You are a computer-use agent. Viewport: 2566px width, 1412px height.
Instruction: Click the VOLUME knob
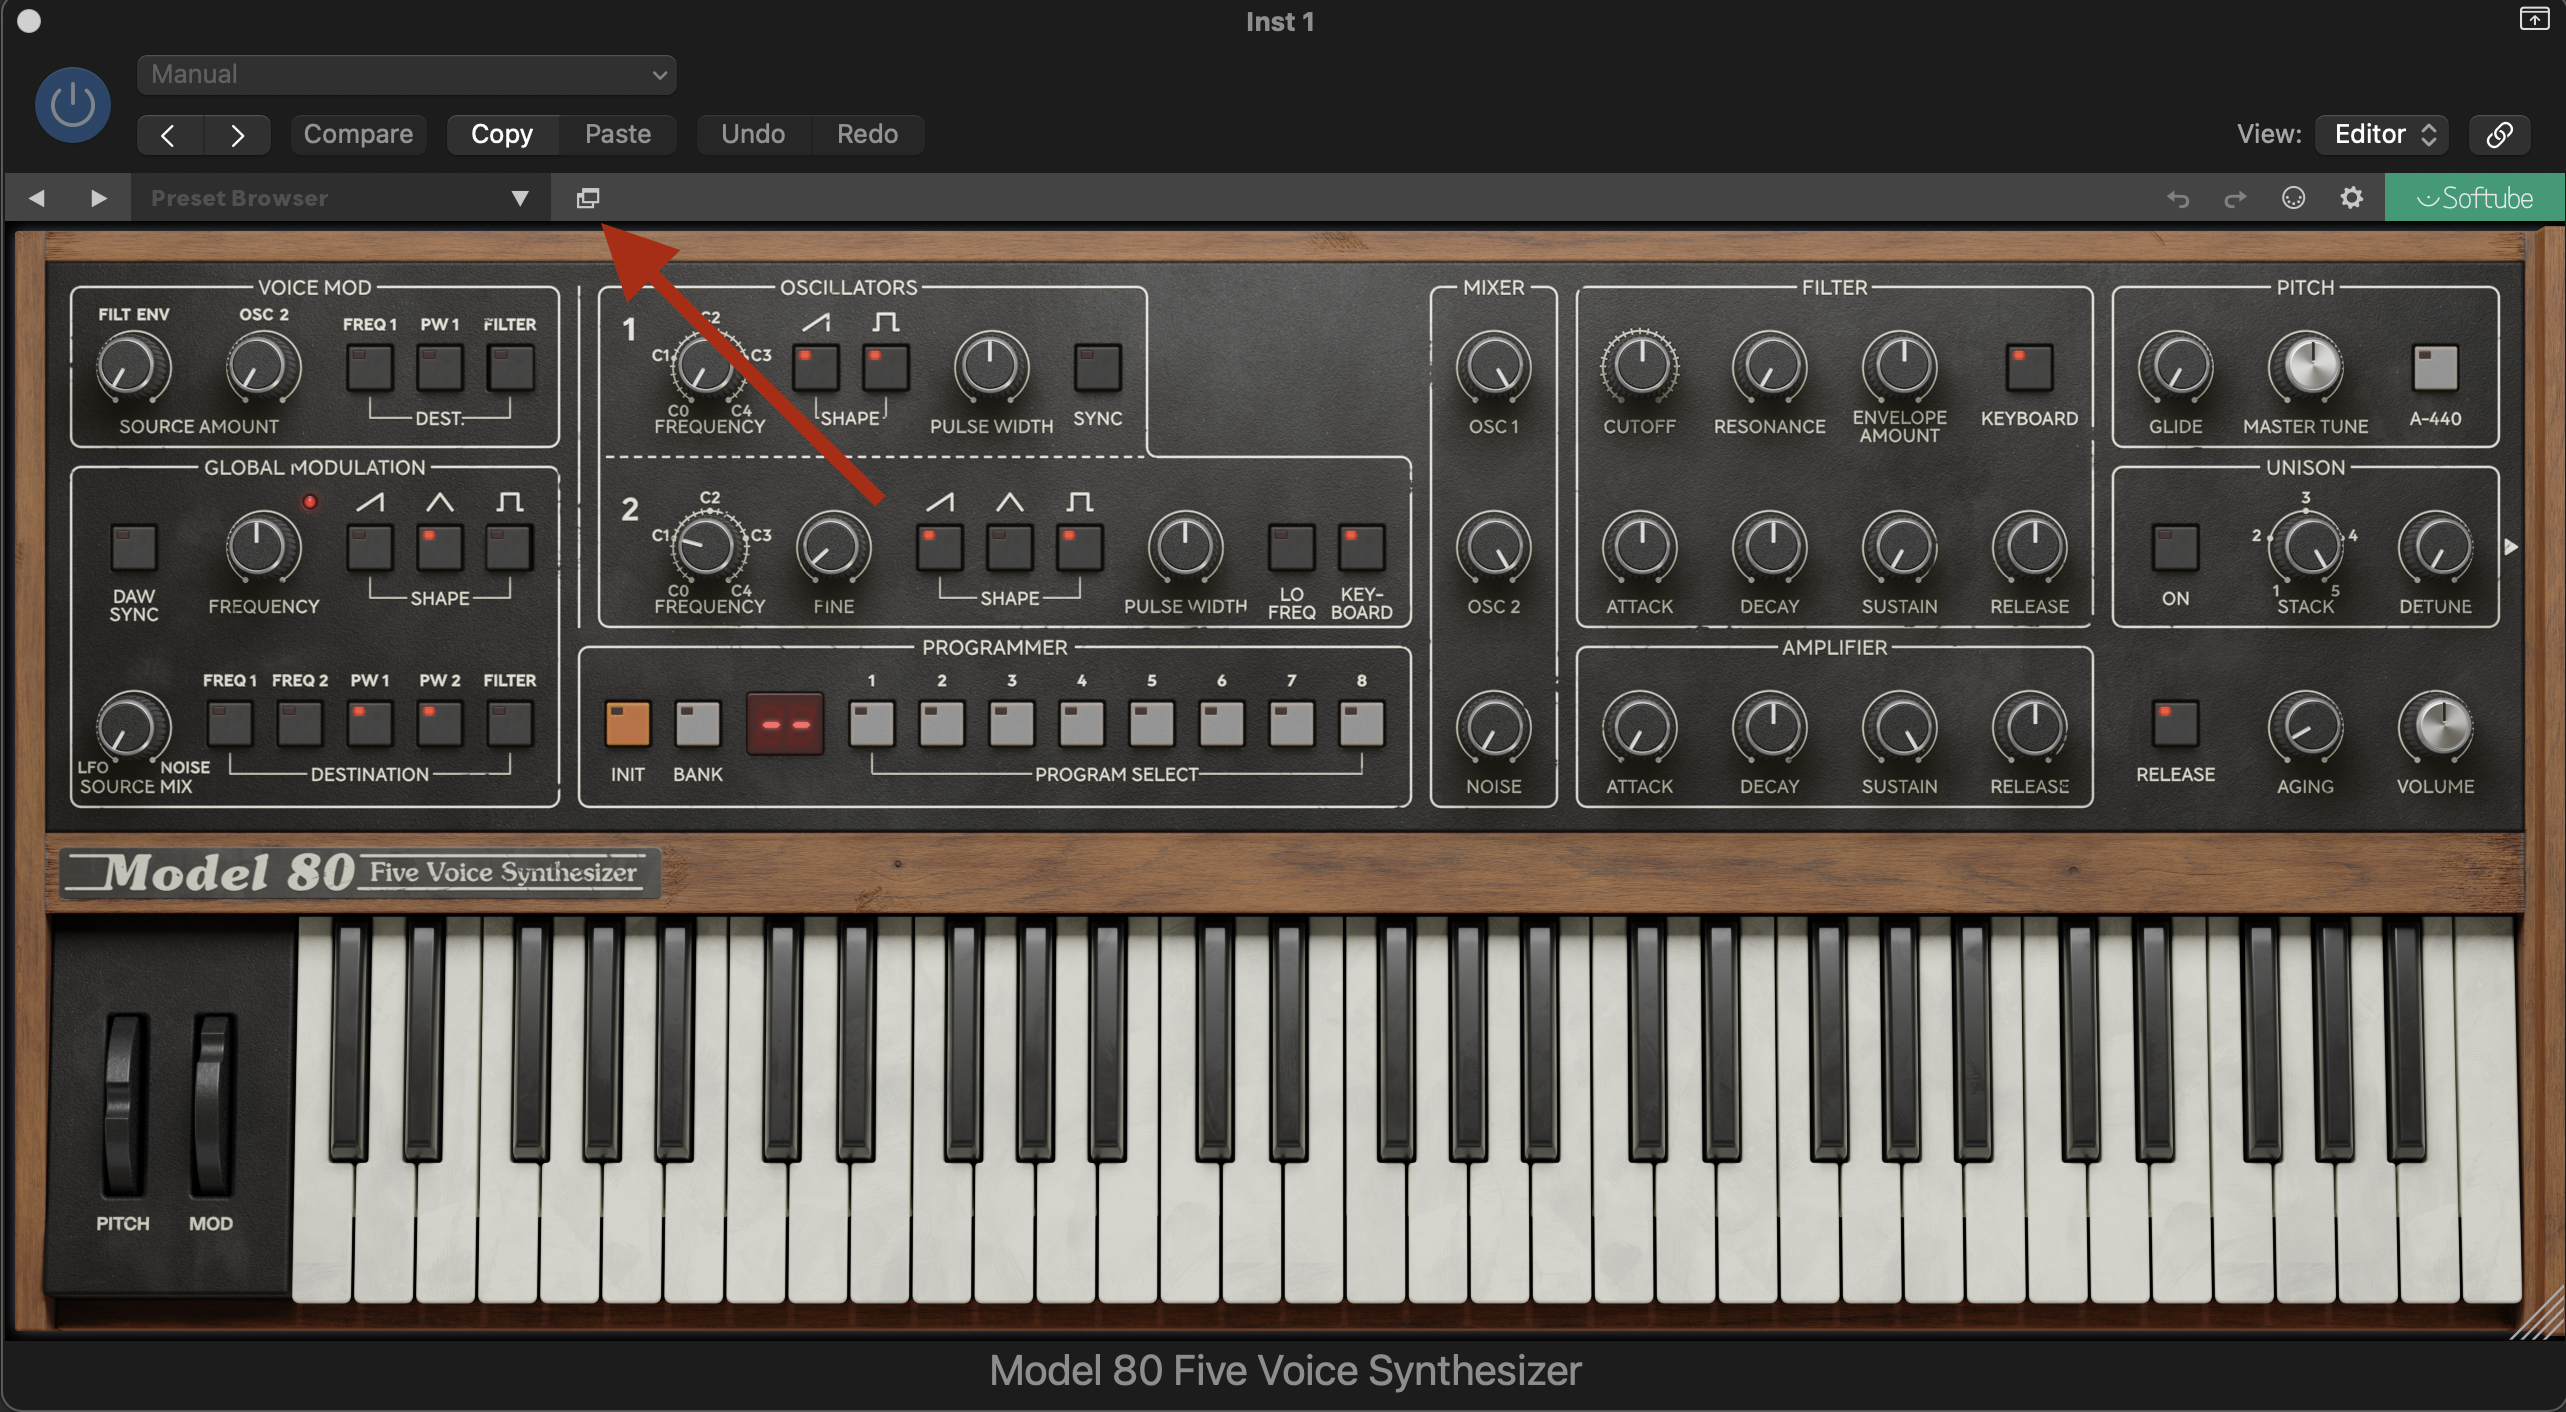point(2436,727)
